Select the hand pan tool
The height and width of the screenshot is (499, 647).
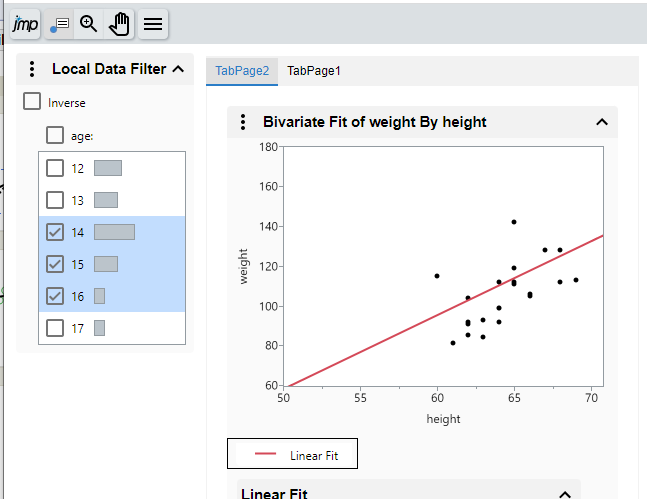(x=120, y=23)
